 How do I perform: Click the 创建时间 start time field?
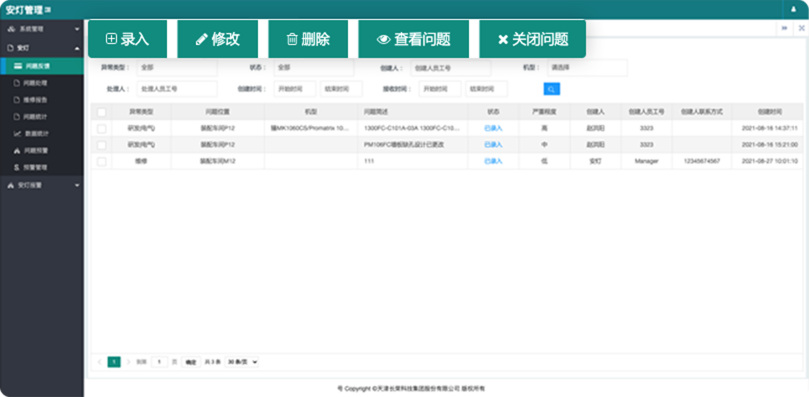(295, 89)
